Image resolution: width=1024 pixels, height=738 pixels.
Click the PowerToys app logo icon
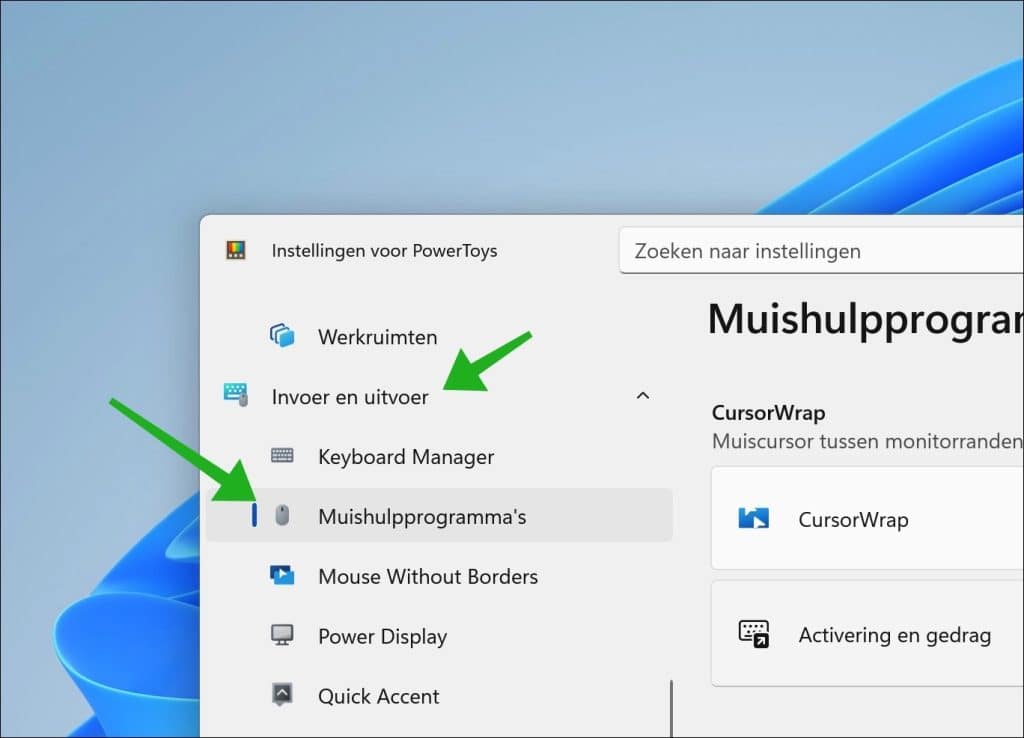tap(236, 250)
